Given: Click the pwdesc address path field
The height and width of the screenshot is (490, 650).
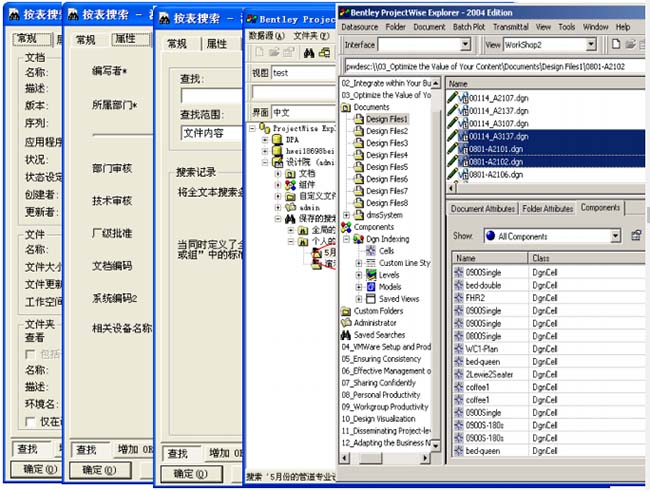Looking at the screenshot, I should coord(495,66).
